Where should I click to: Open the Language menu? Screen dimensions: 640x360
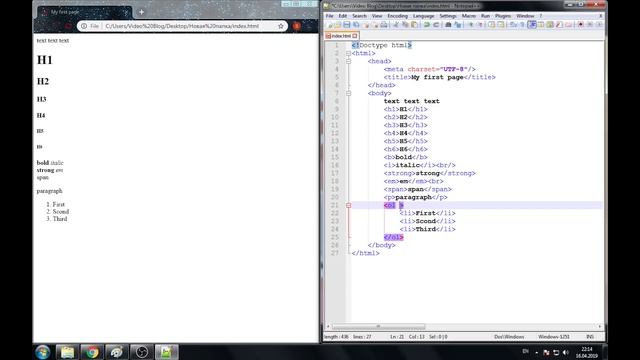coord(423,16)
